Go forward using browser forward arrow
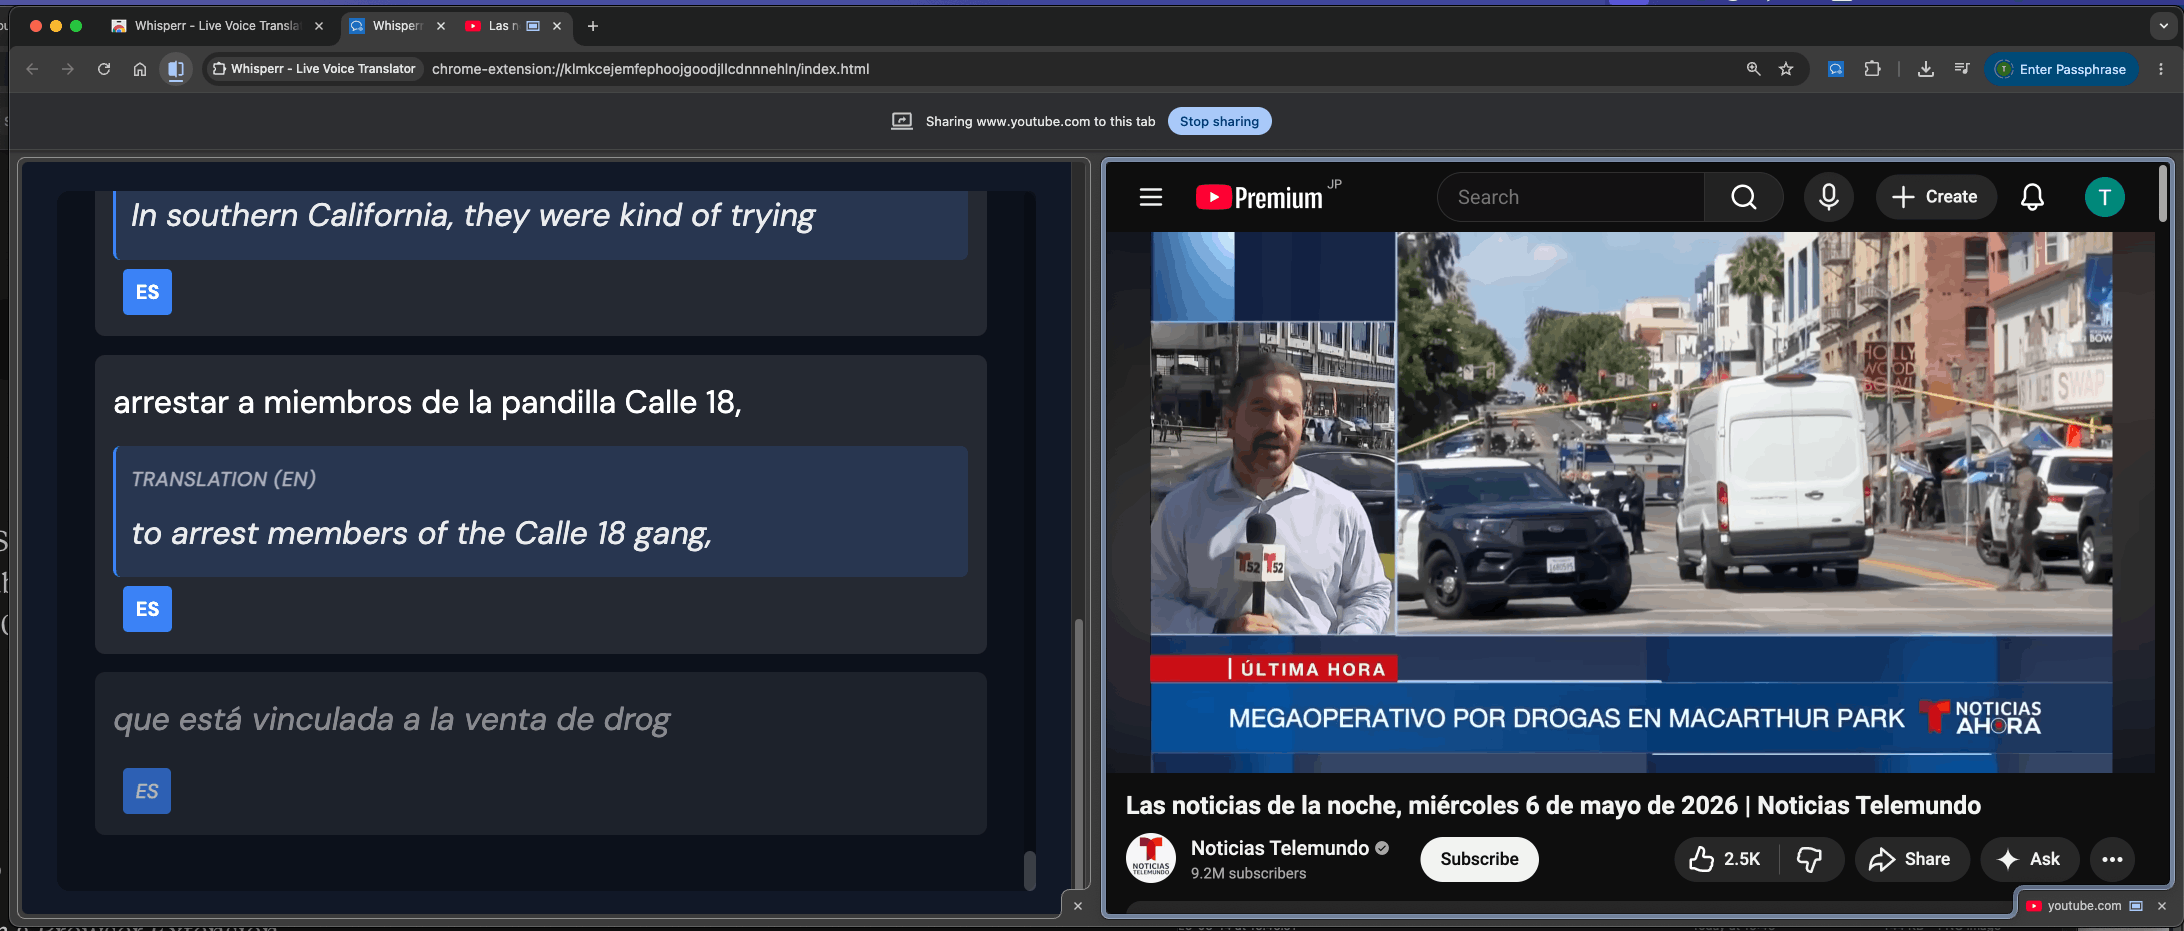2184x931 pixels. point(68,69)
